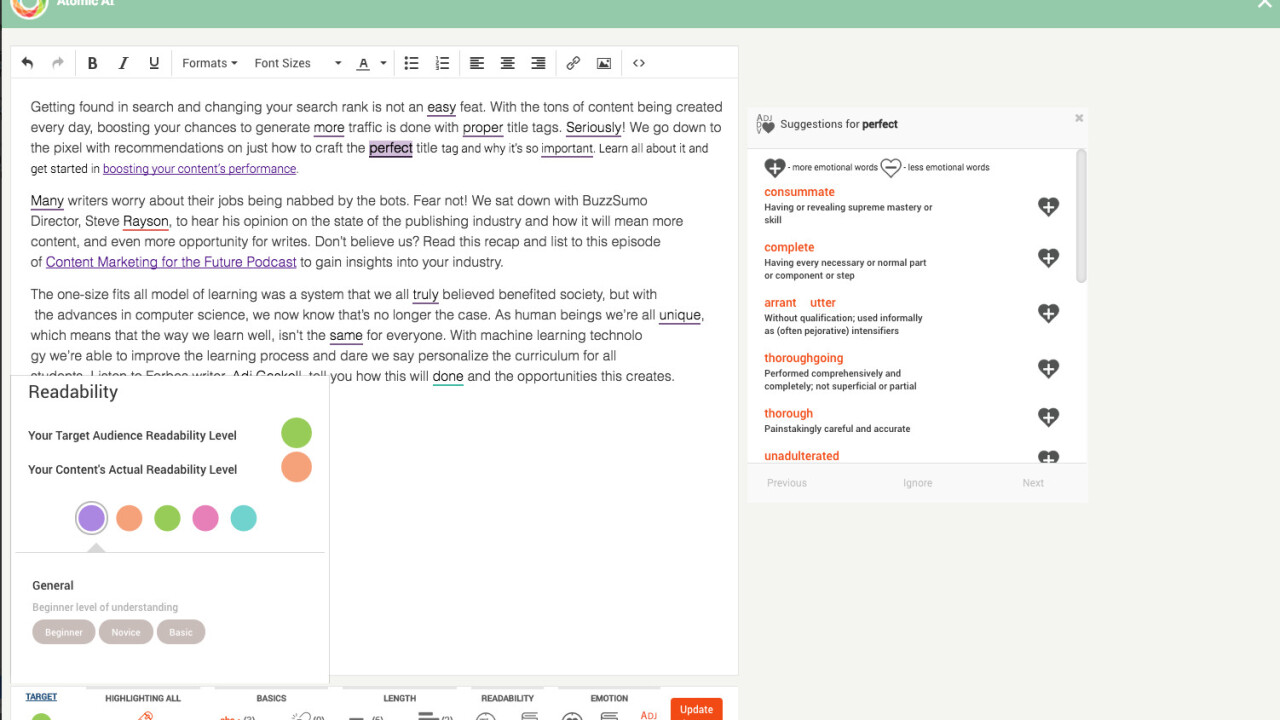Insert a bulleted list
Image resolution: width=1280 pixels, height=720 pixels.
point(411,63)
